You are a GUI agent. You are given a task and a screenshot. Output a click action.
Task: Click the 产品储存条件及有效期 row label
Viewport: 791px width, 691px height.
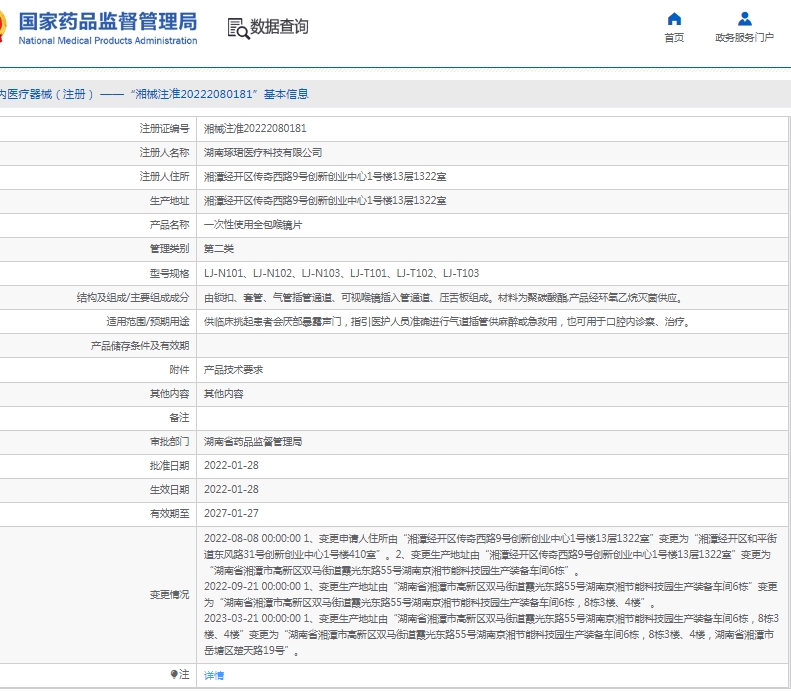coord(140,346)
